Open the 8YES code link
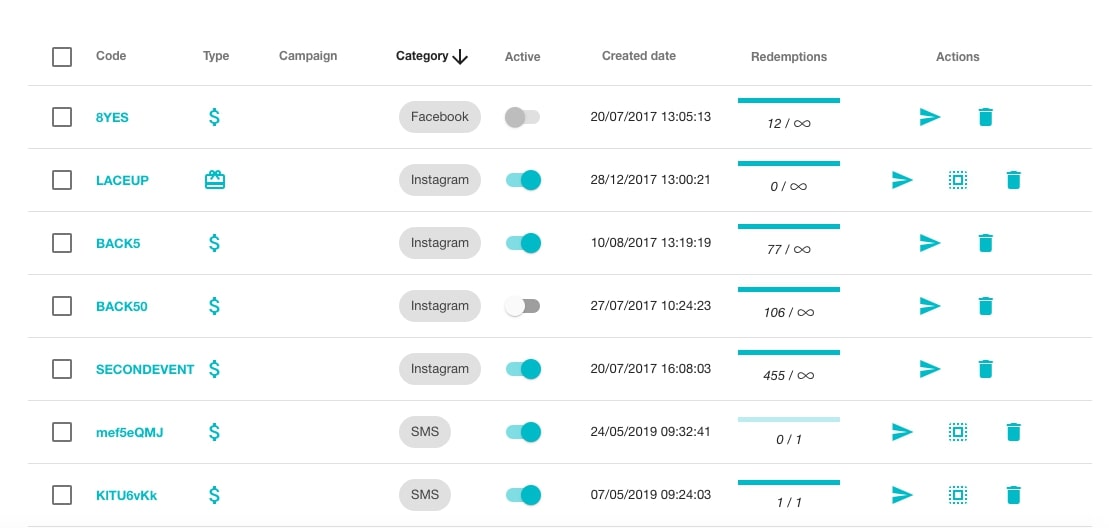The image size is (1109, 528). click(x=112, y=117)
